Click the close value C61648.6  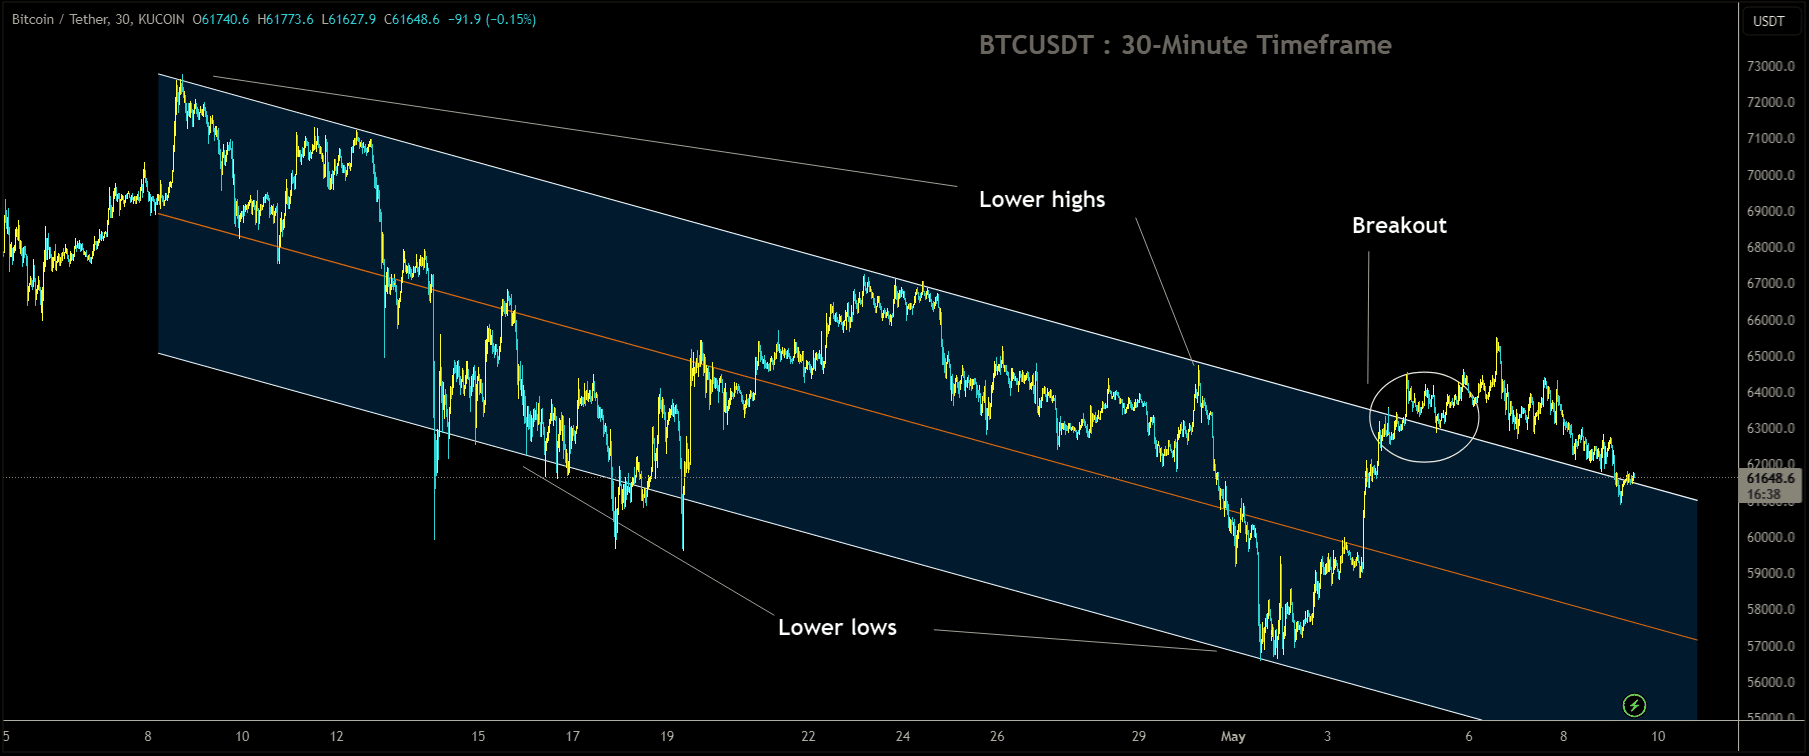pyautogui.click(x=412, y=19)
